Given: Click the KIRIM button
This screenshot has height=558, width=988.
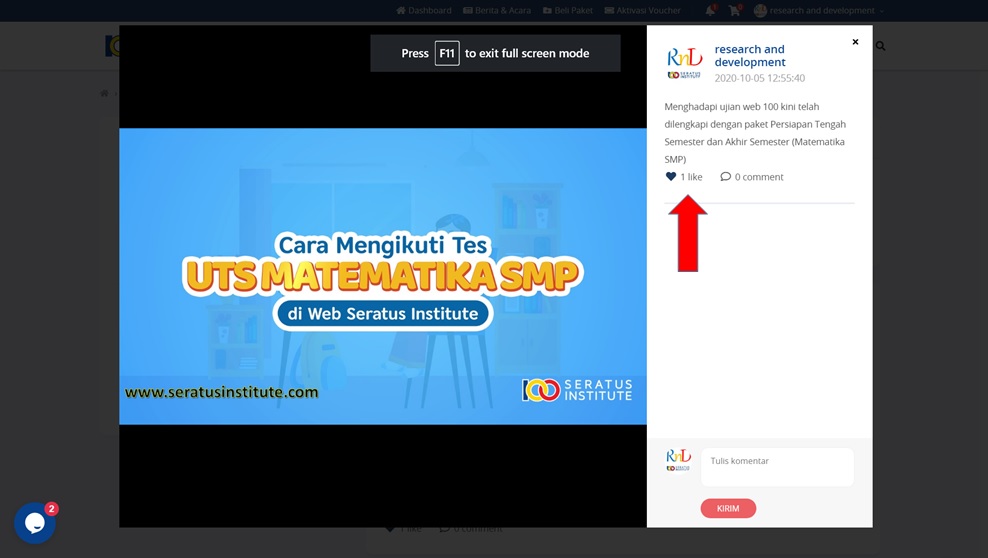Looking at the screenshot, I should click(x=728, y=508).
